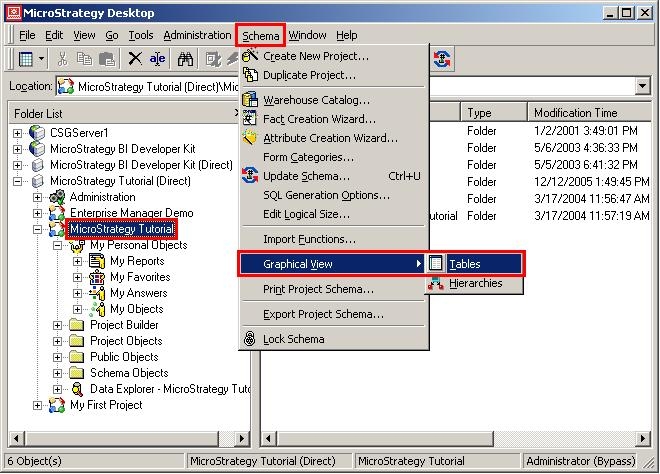This screenshot has height=474, width=660.
Task: Select Tables from Graphical View submenu
Action: 464,264
